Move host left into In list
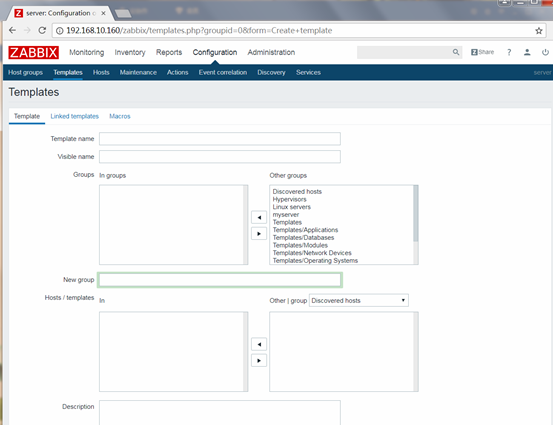Screen dimensions: 553x425 click(259, 344)
